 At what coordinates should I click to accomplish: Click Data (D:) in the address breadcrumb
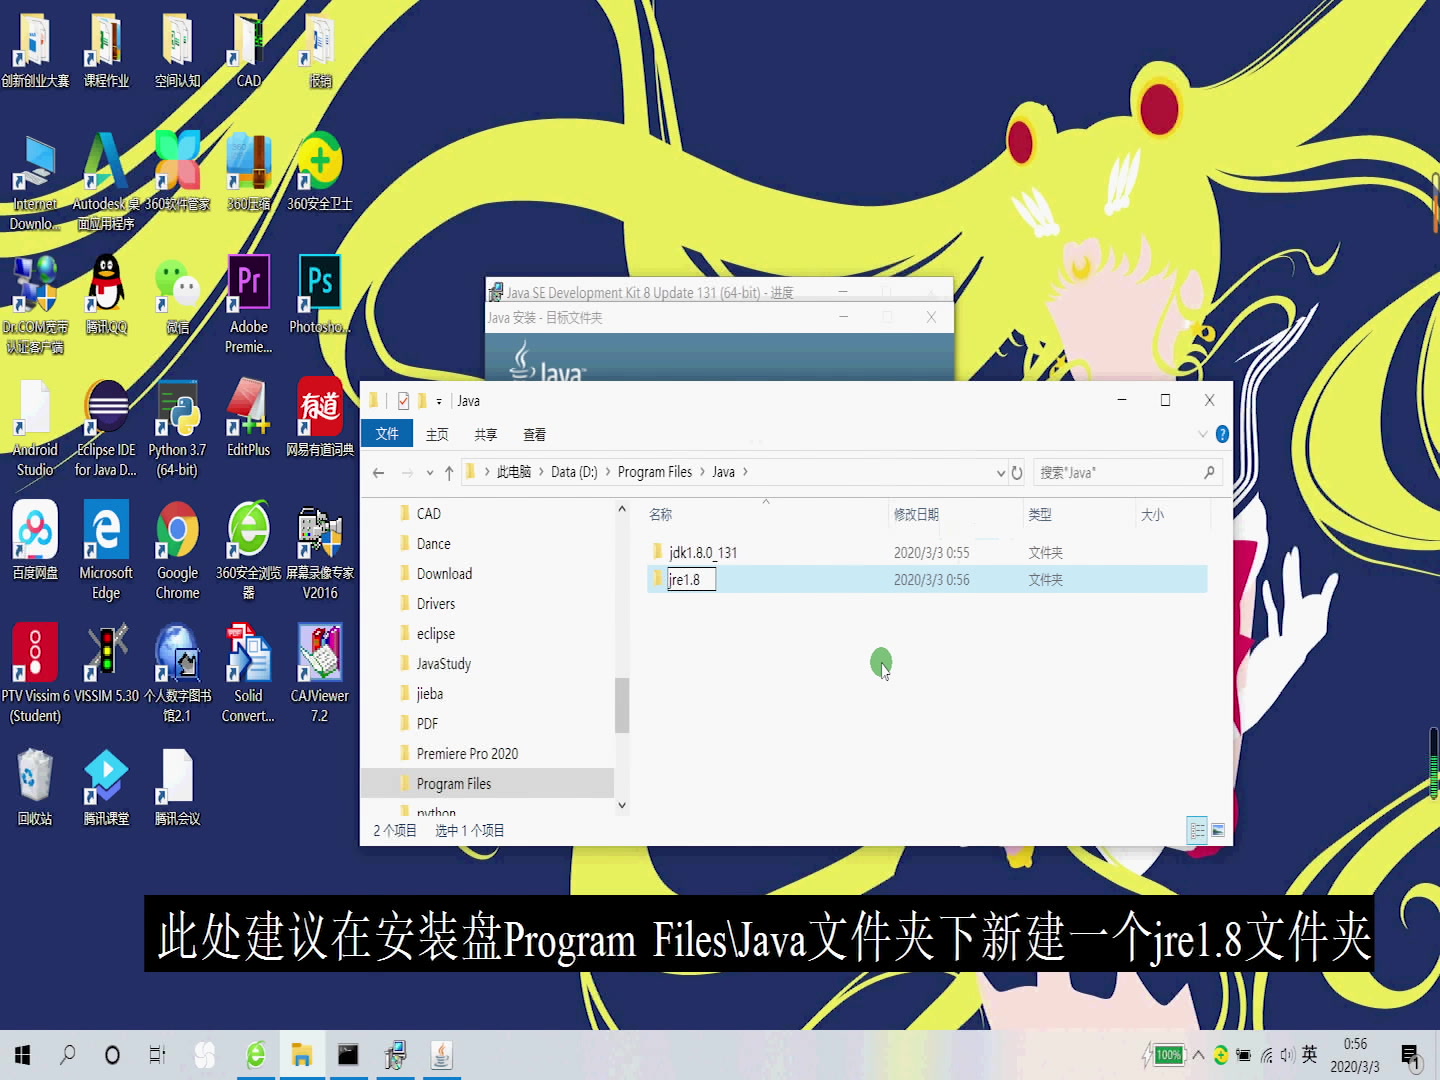click(x=574, y=472)
